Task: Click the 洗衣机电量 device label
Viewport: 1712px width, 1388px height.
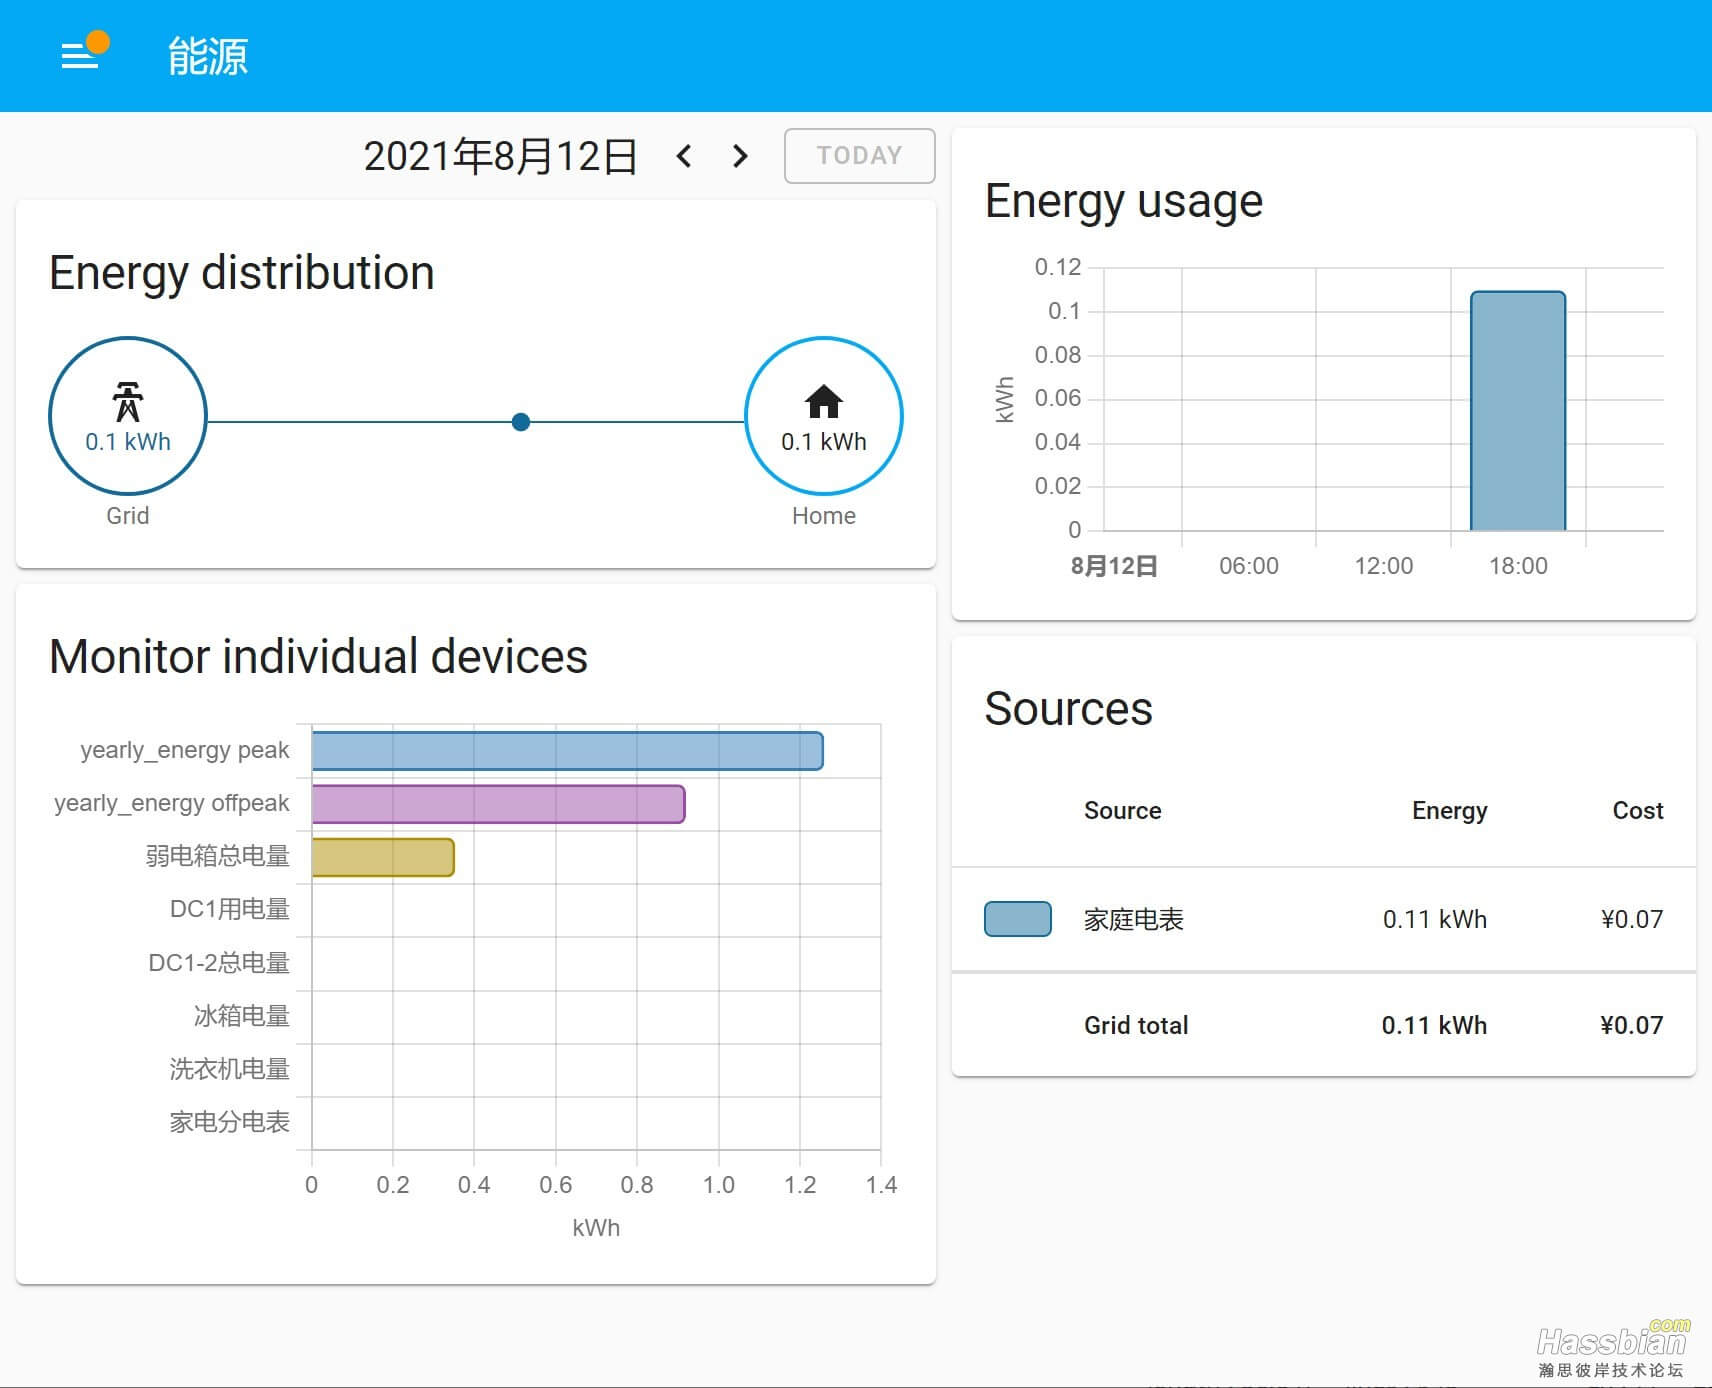Action: (x=230, y=1069)
